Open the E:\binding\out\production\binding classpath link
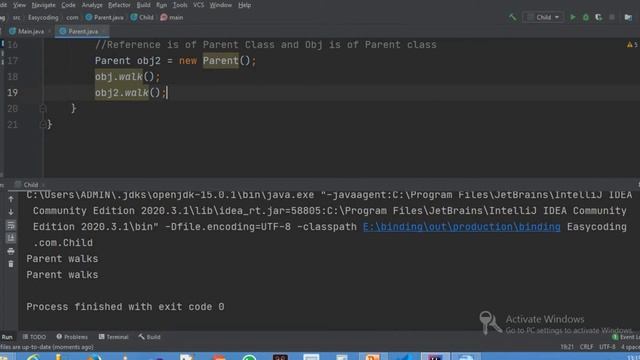 462,227
